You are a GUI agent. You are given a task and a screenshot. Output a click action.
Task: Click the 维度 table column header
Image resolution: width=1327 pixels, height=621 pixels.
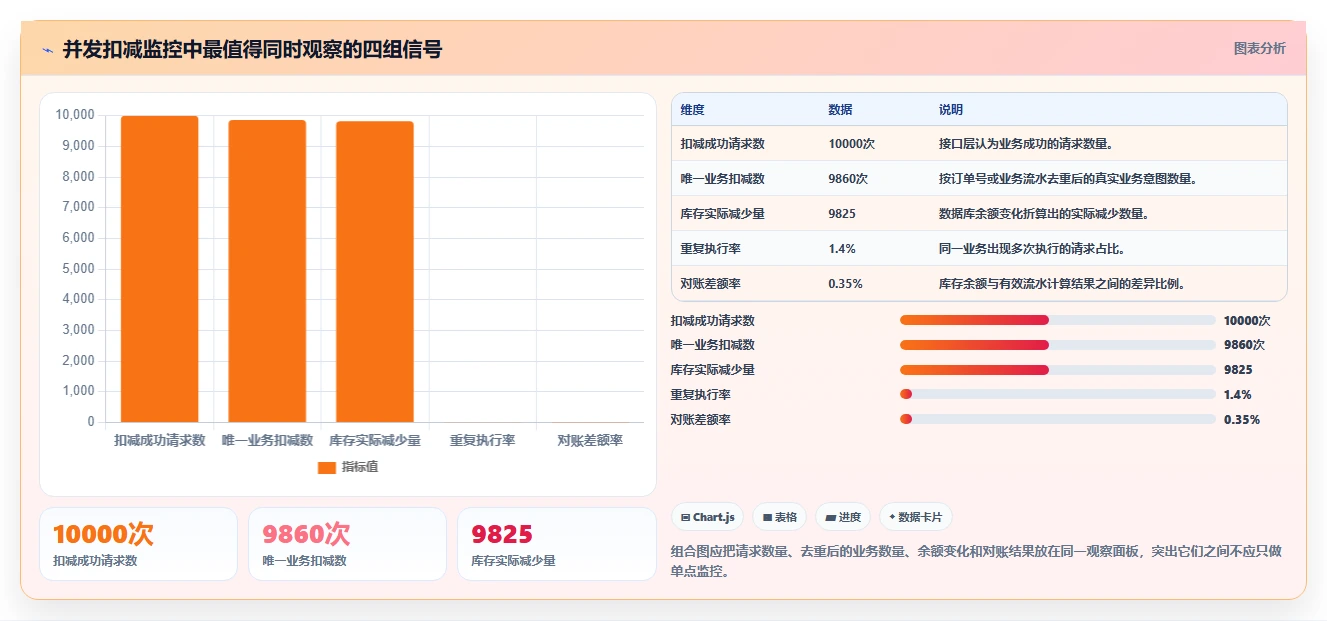(693, 110)
